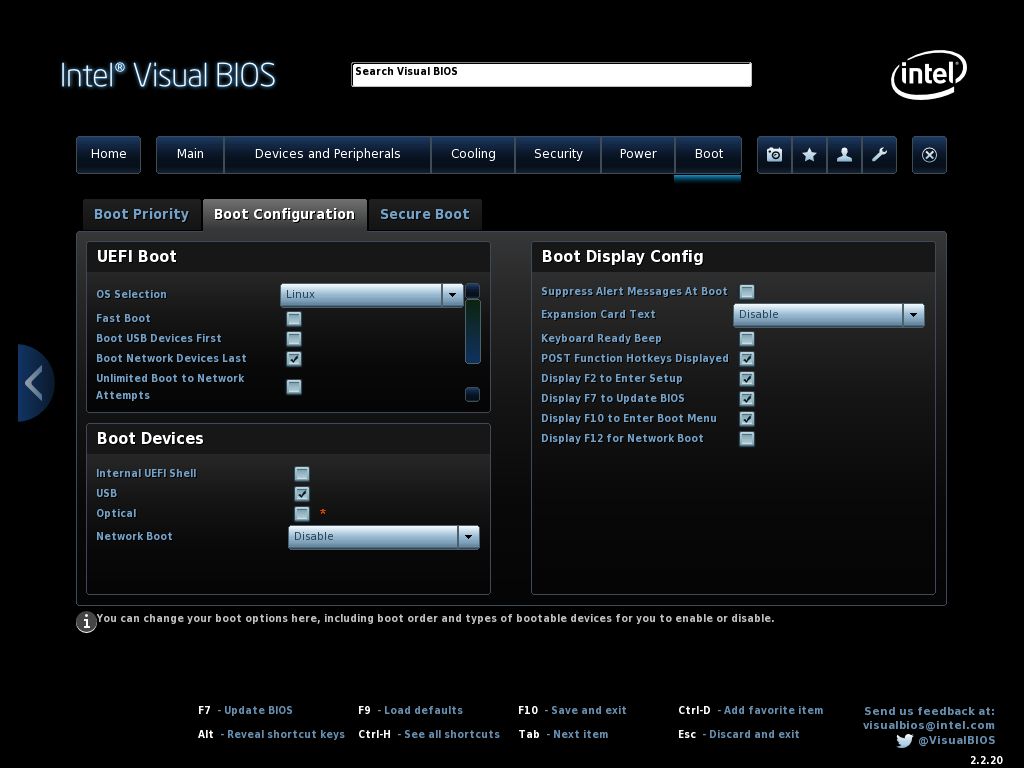
Task: Toggle Unlimited Boot to Network Attempts
Action: tap(294, 387)
